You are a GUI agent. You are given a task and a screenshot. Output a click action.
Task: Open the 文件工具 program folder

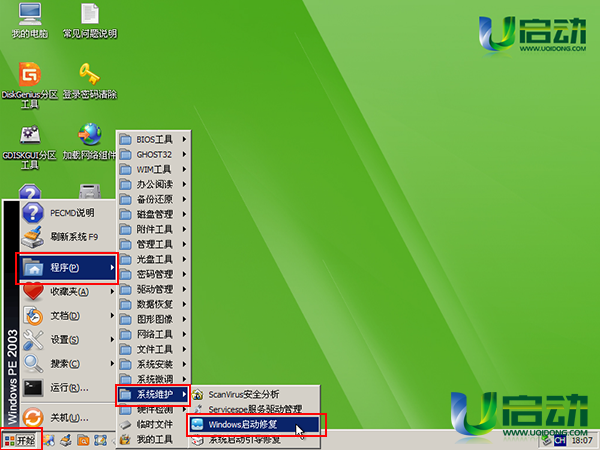[154, 349]
